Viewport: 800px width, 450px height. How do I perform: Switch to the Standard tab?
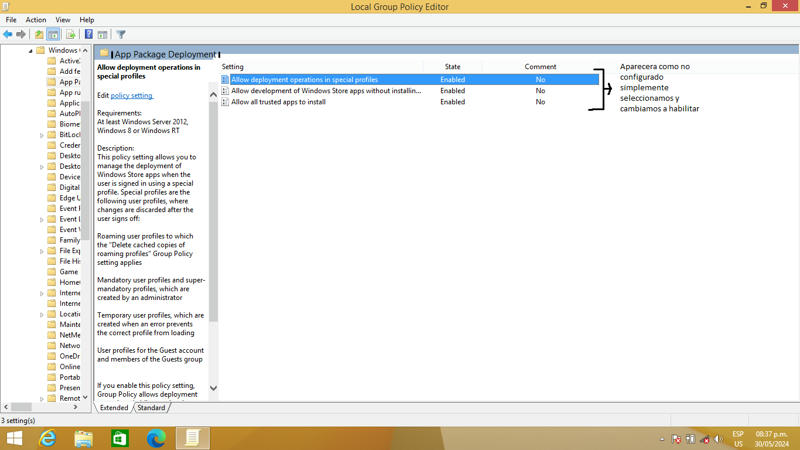[x=151, y=408]
